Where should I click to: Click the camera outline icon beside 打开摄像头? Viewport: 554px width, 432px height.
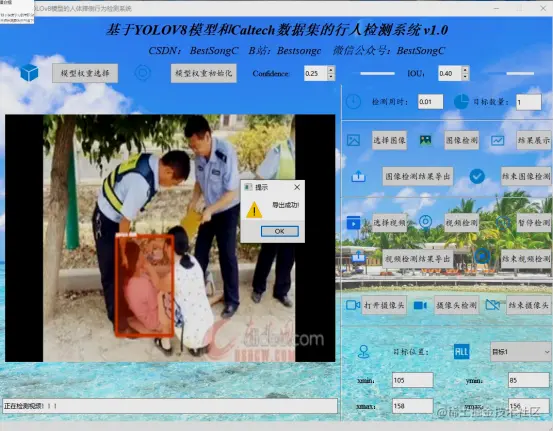pos(353,305)
